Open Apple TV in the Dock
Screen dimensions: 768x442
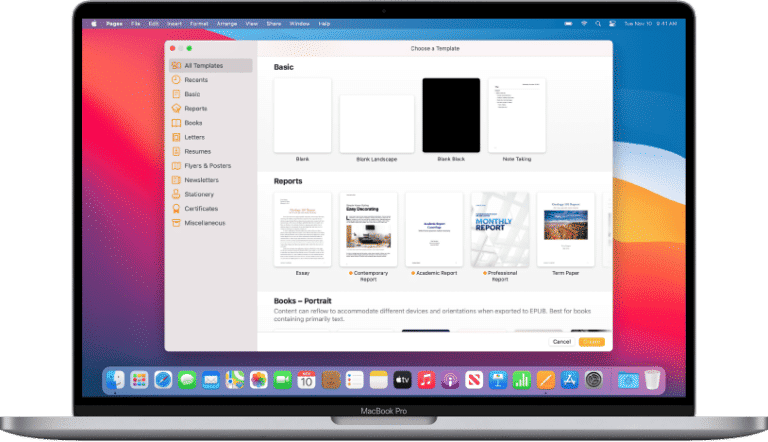coord(402,380)
